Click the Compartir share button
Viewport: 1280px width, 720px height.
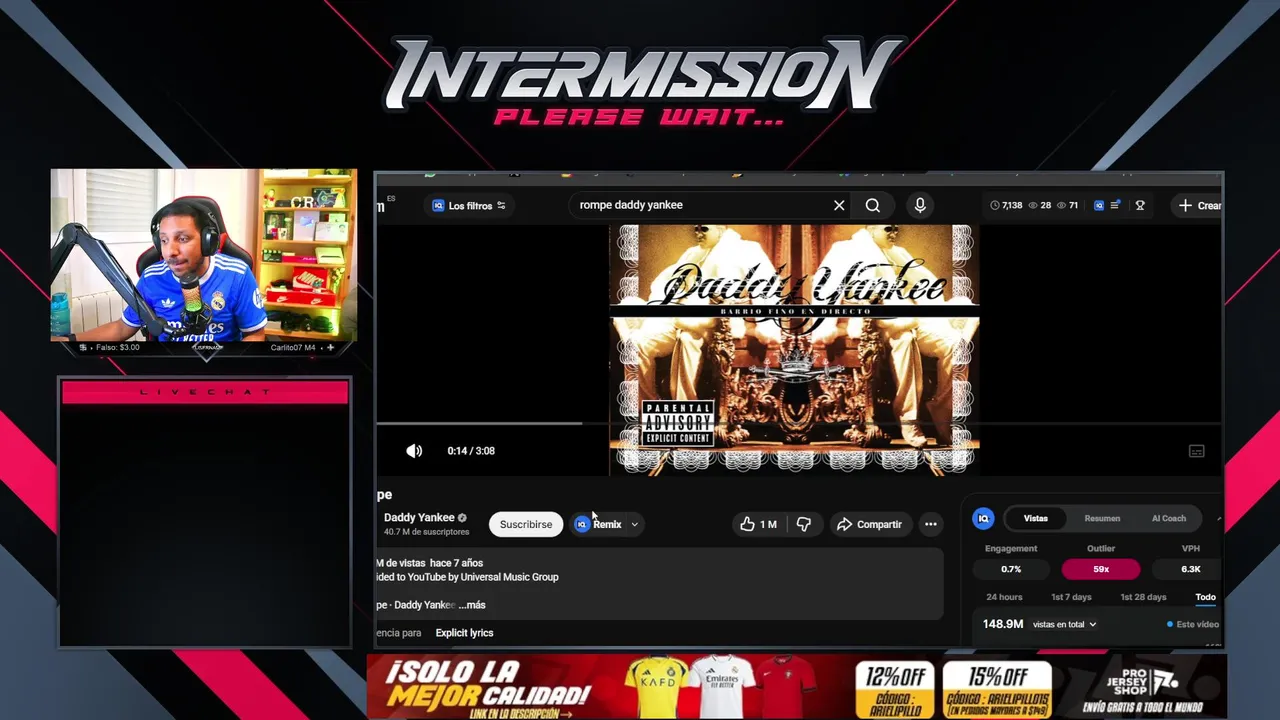point(870,524)
